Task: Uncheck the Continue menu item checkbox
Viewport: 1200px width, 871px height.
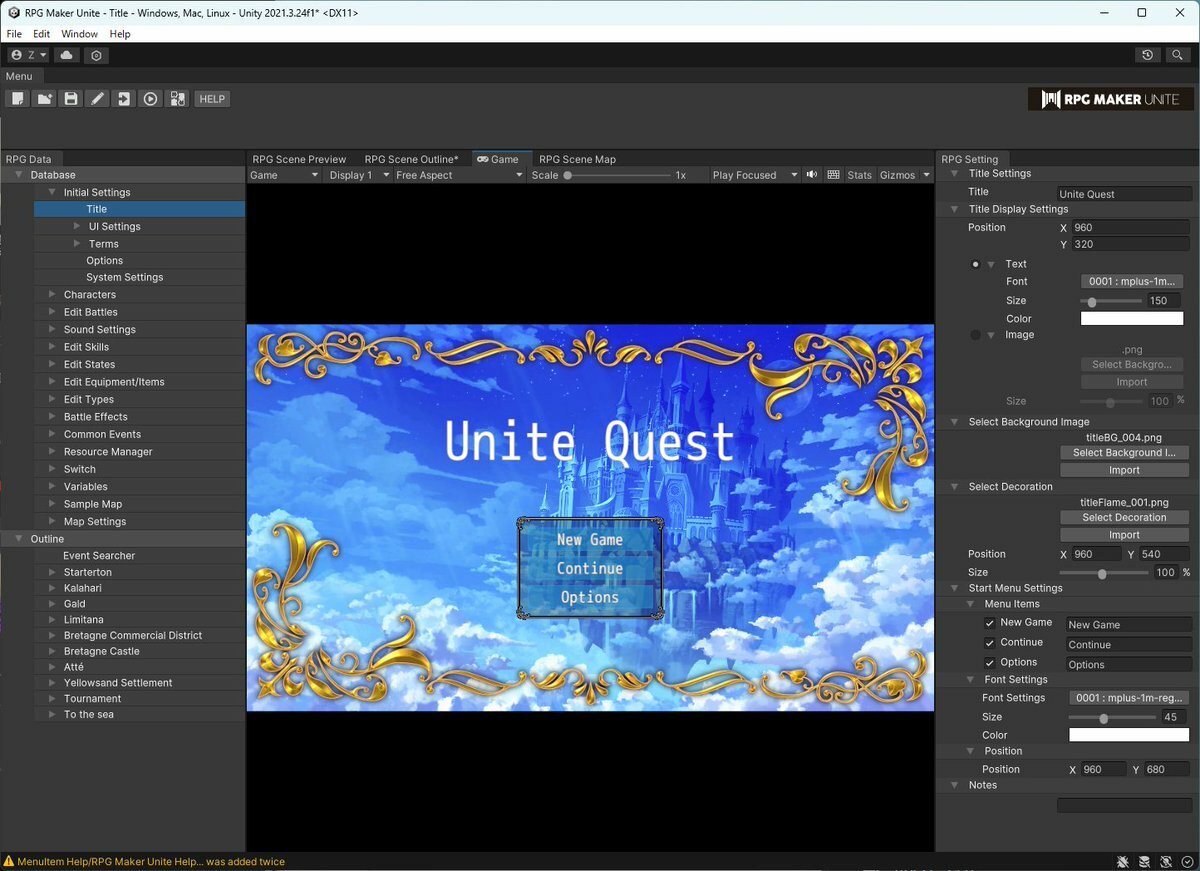Action: click(x=990, y=643)
